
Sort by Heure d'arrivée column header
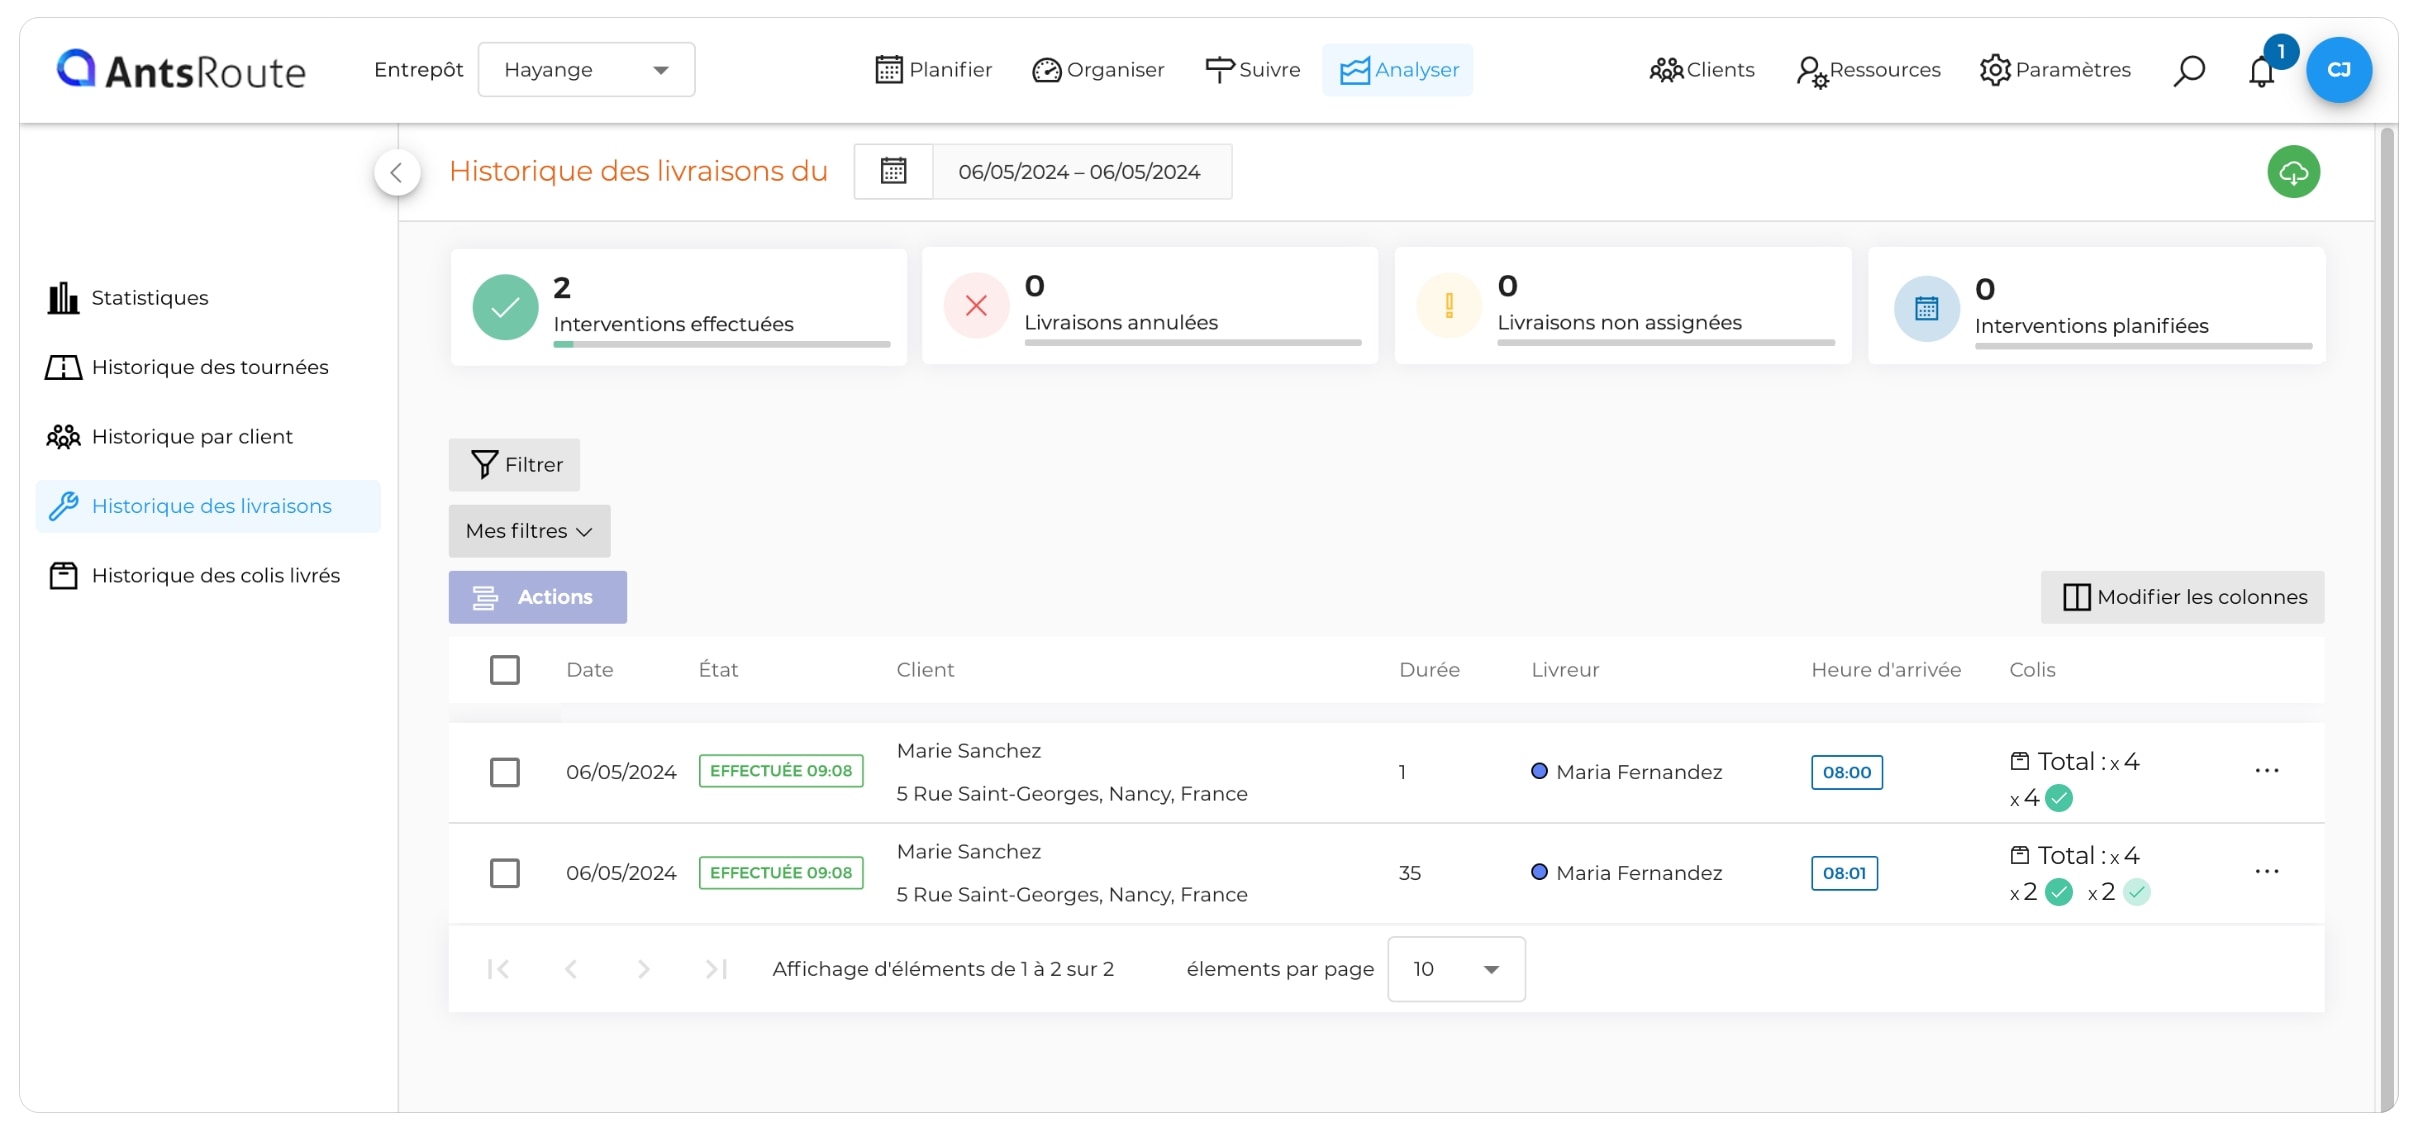1886,670
